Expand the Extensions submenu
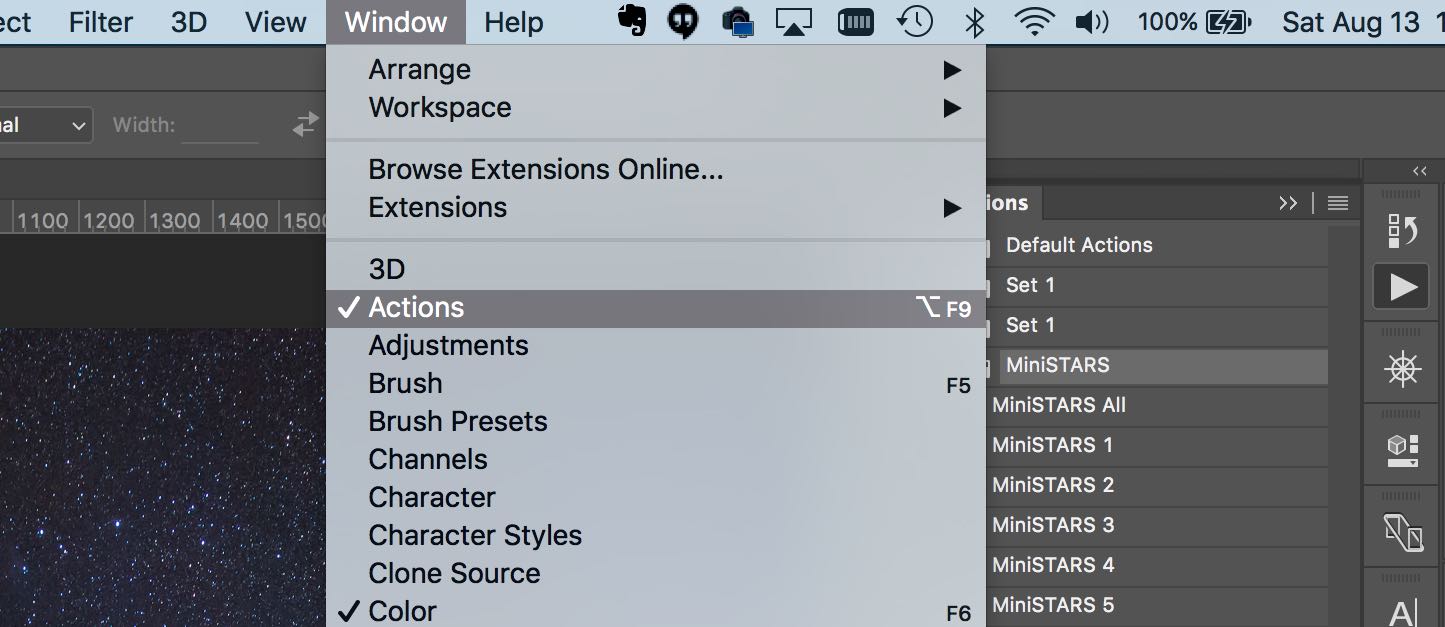Viewport: 1445px width, 627px height. point(655,208)
